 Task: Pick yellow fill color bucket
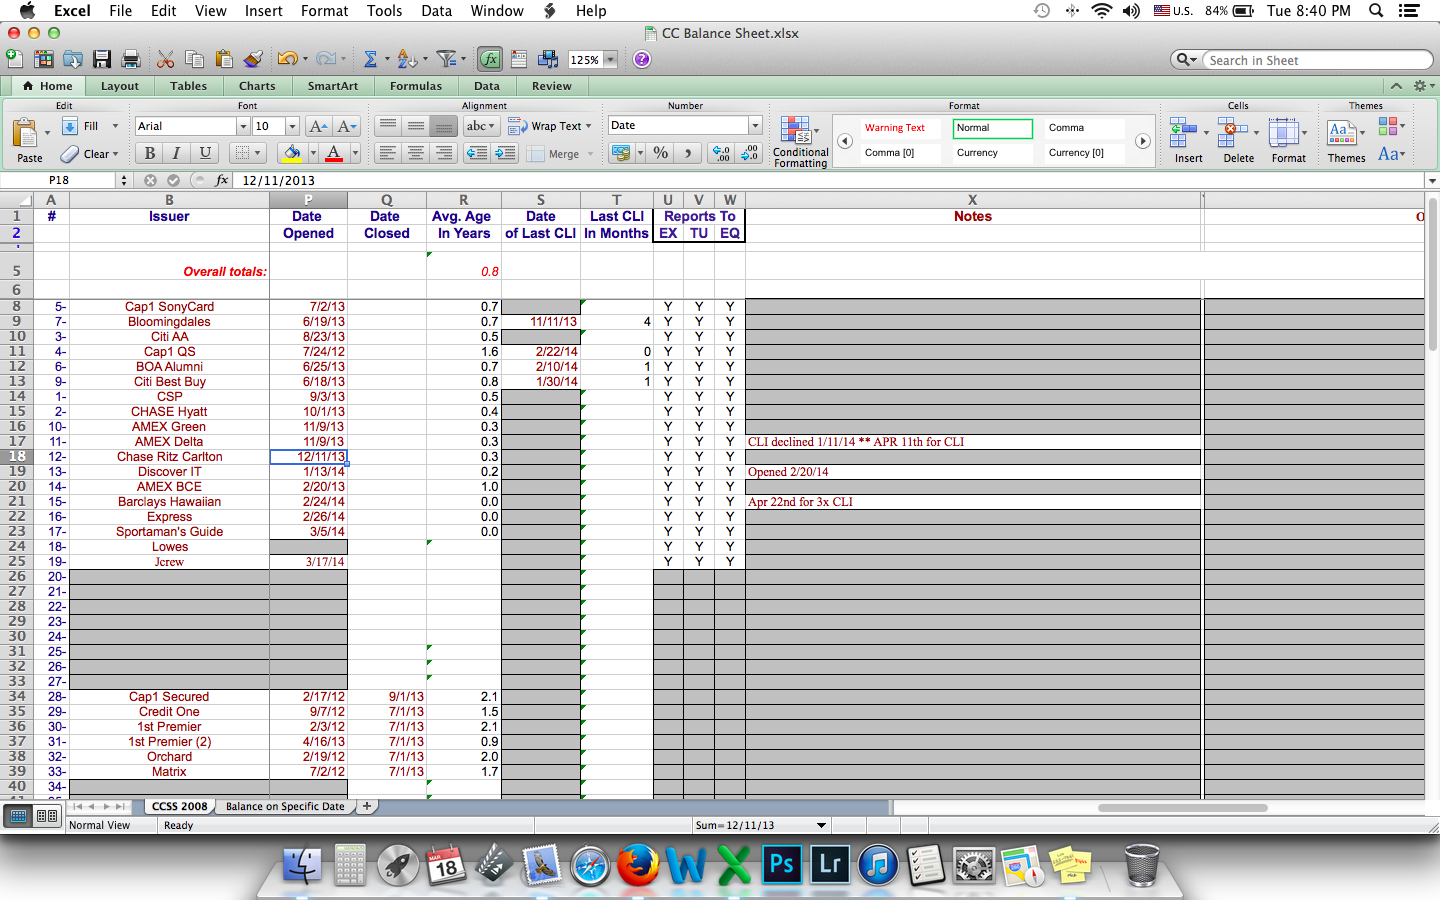coord(291,153)
